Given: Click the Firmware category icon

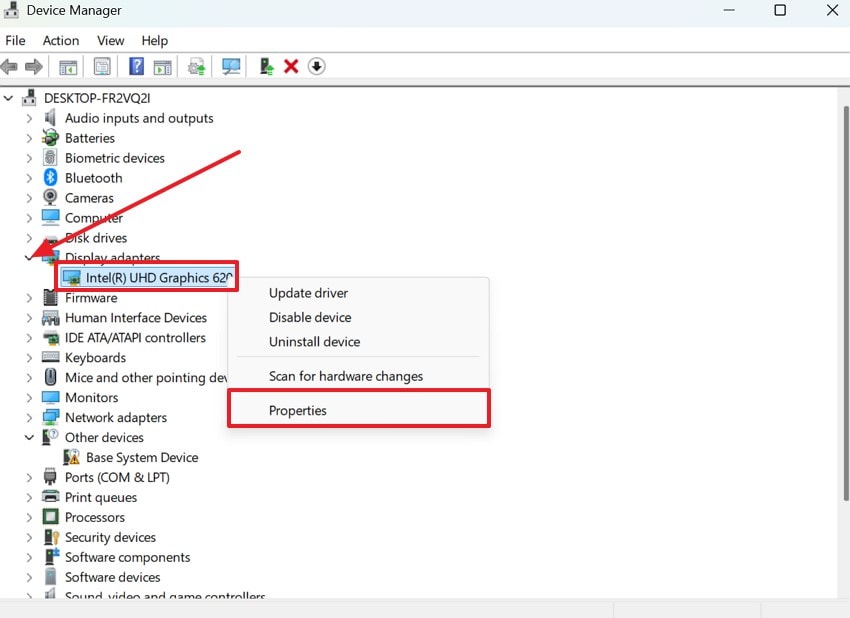Looking at the screenshot, I should click(x=50, y=297).
